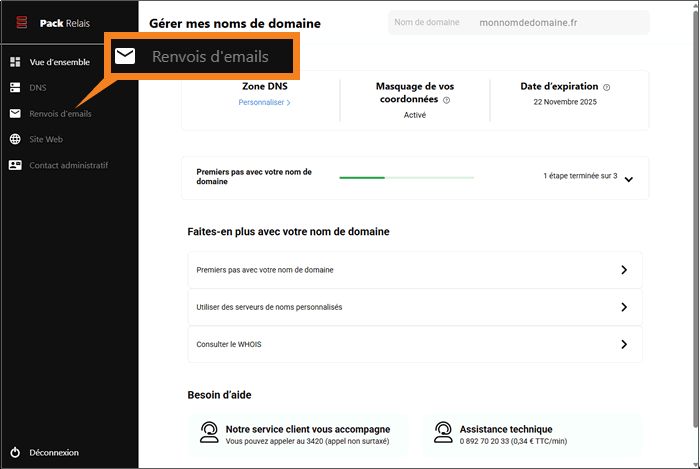Click the 22 Novembre 2025 expiration date
Screen dimensions: 700x469
pos(565,102)
